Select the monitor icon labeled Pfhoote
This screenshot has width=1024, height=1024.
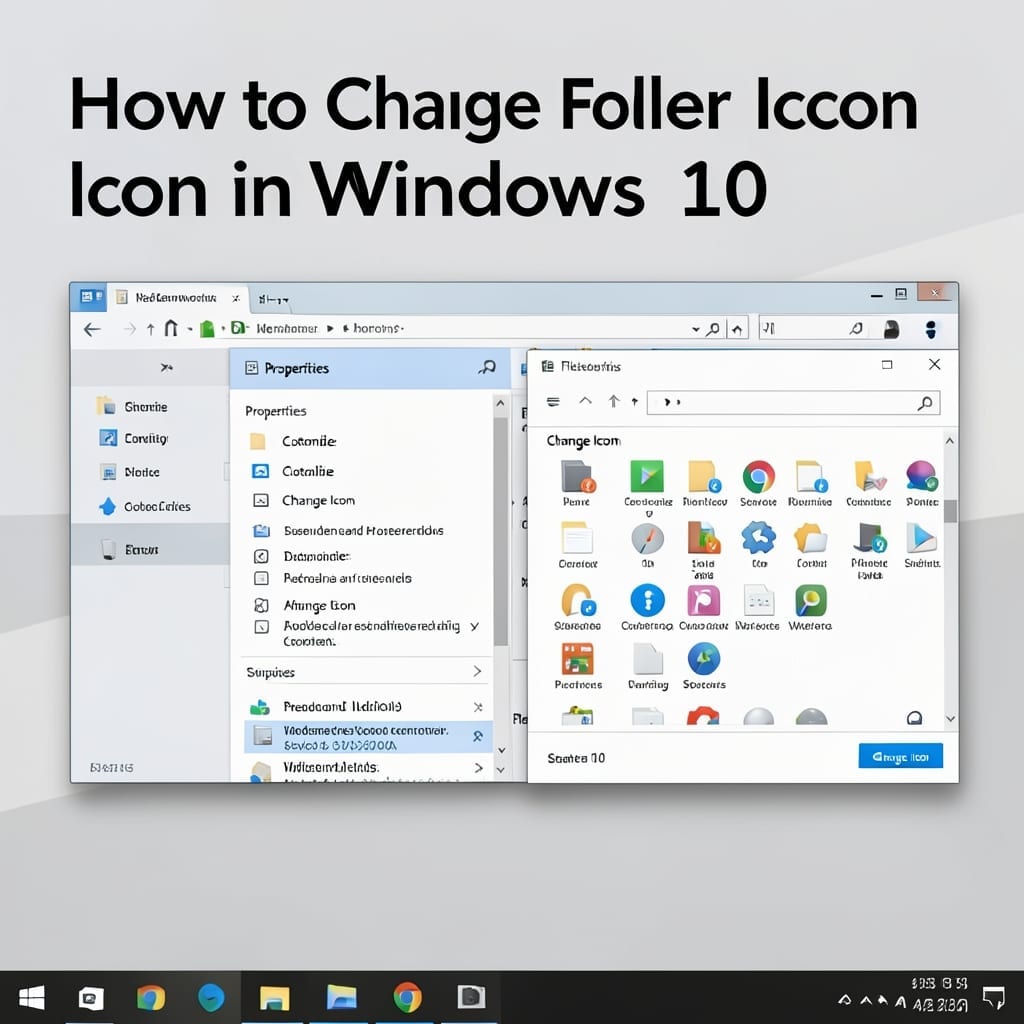pyautogui.click(x=870, y=538)
